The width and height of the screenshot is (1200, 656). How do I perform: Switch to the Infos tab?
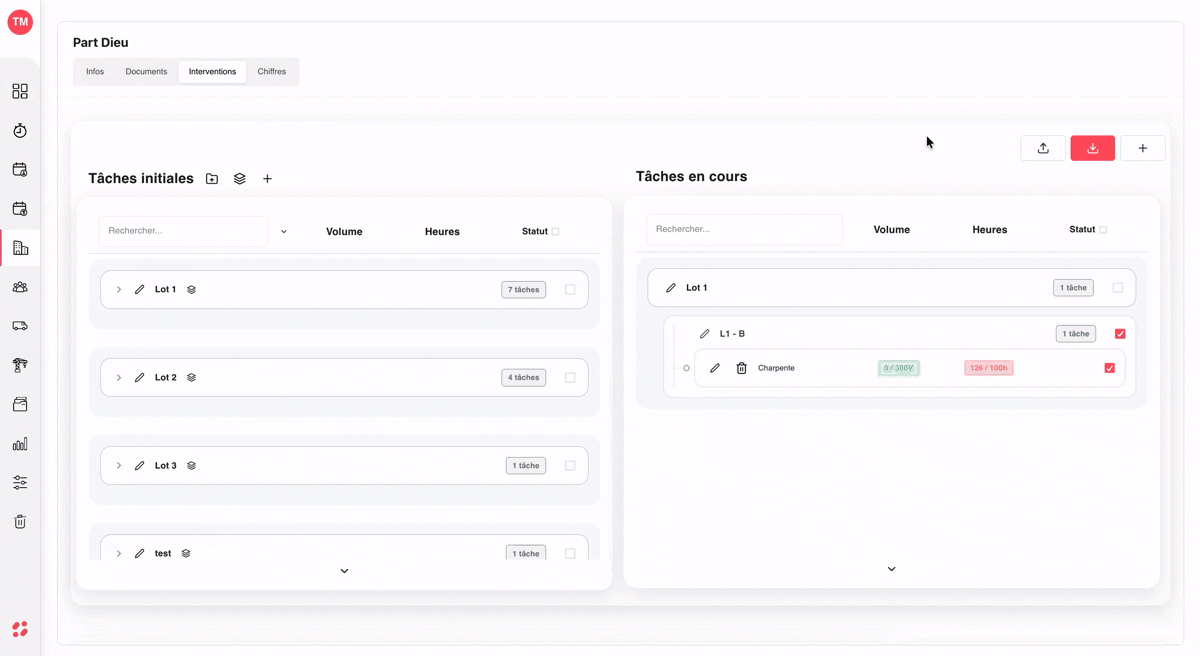coord(95,72)
